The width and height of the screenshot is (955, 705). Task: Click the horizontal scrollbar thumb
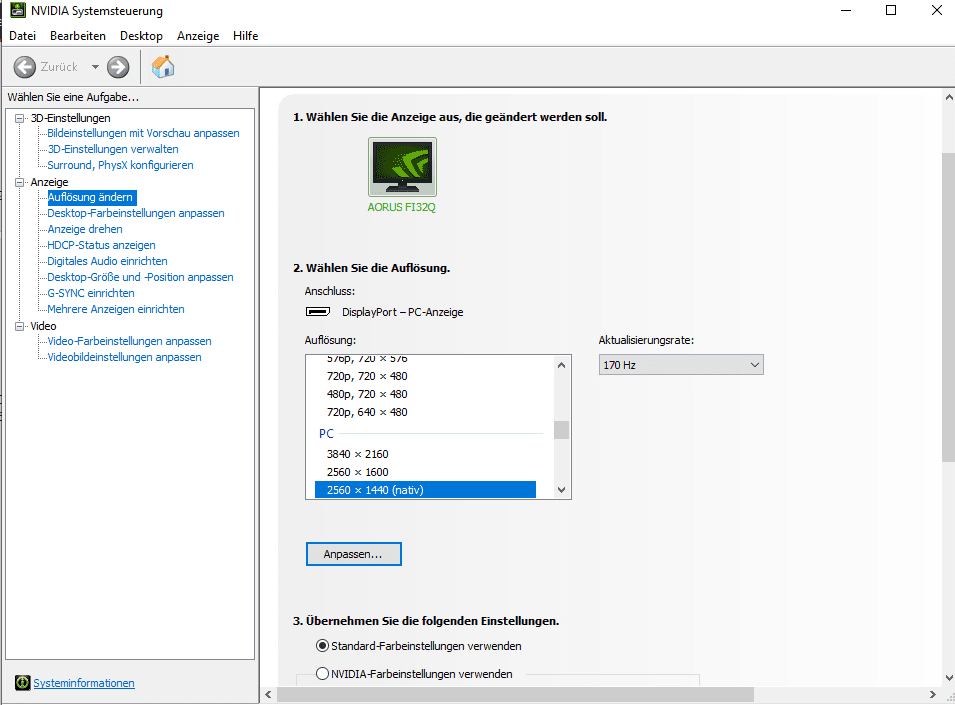click(x=515, y=695)
